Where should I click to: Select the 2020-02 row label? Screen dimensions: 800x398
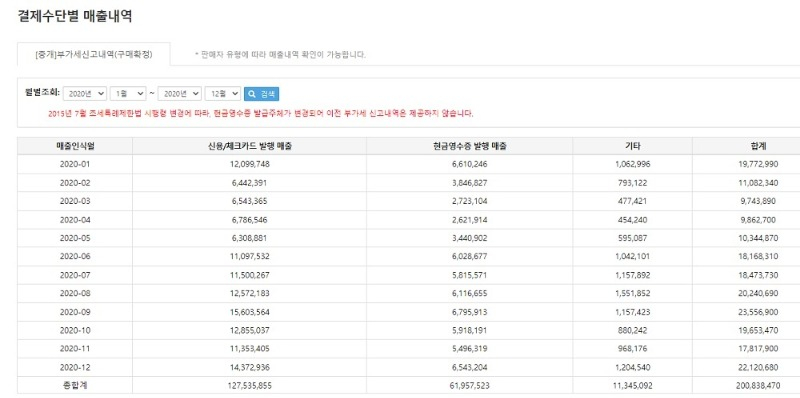pos(75,183)
